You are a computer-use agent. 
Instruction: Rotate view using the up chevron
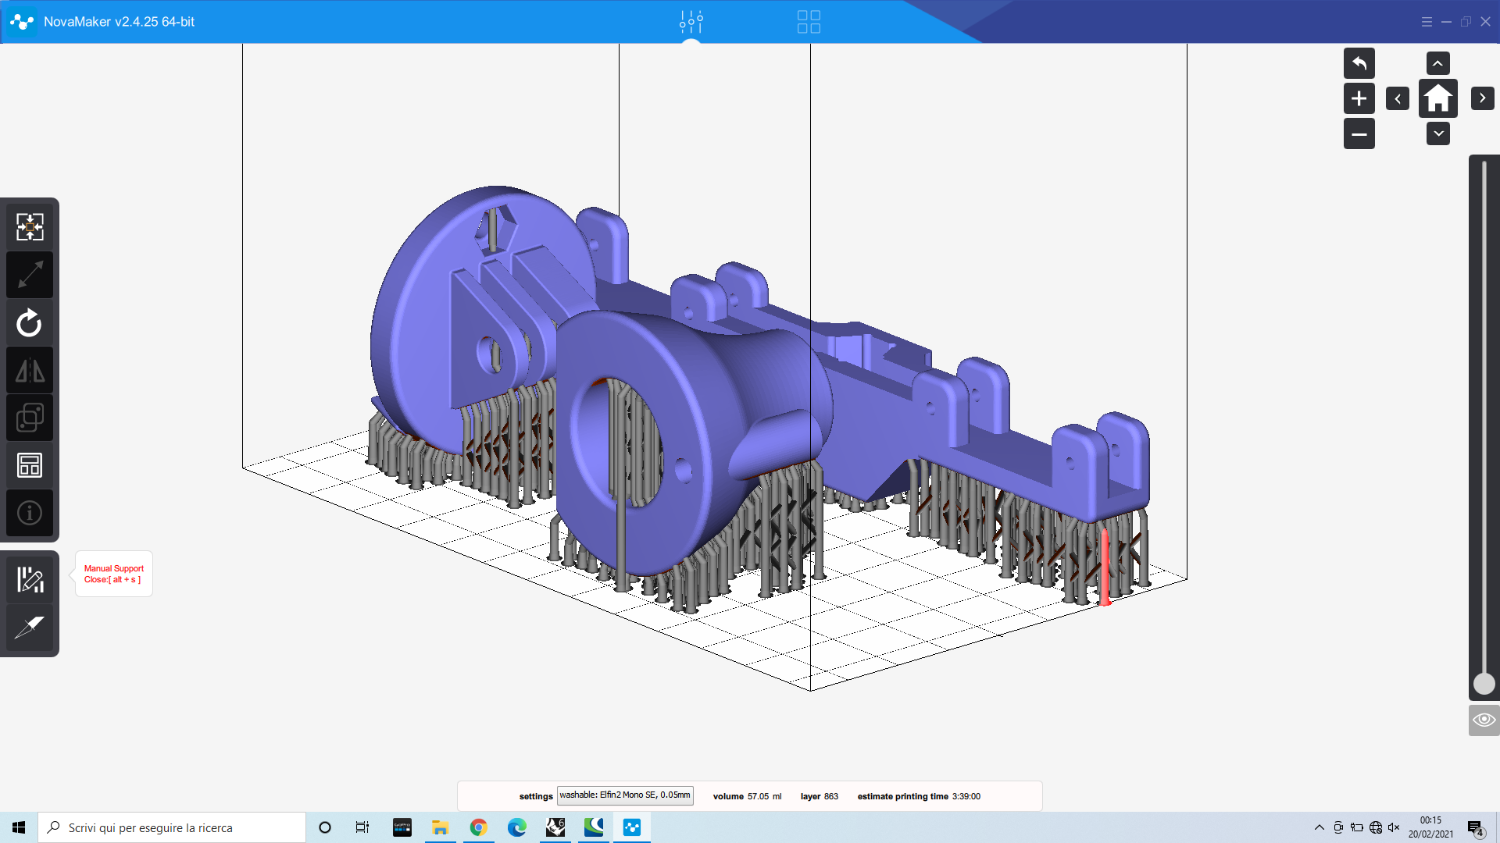(1438, 64)
